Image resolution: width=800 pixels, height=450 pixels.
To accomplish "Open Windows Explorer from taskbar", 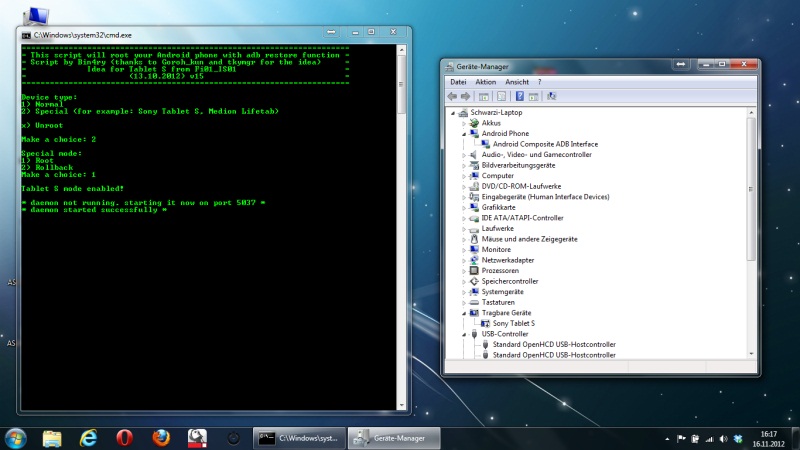I will pyautogui.click(x=52, y=439).
